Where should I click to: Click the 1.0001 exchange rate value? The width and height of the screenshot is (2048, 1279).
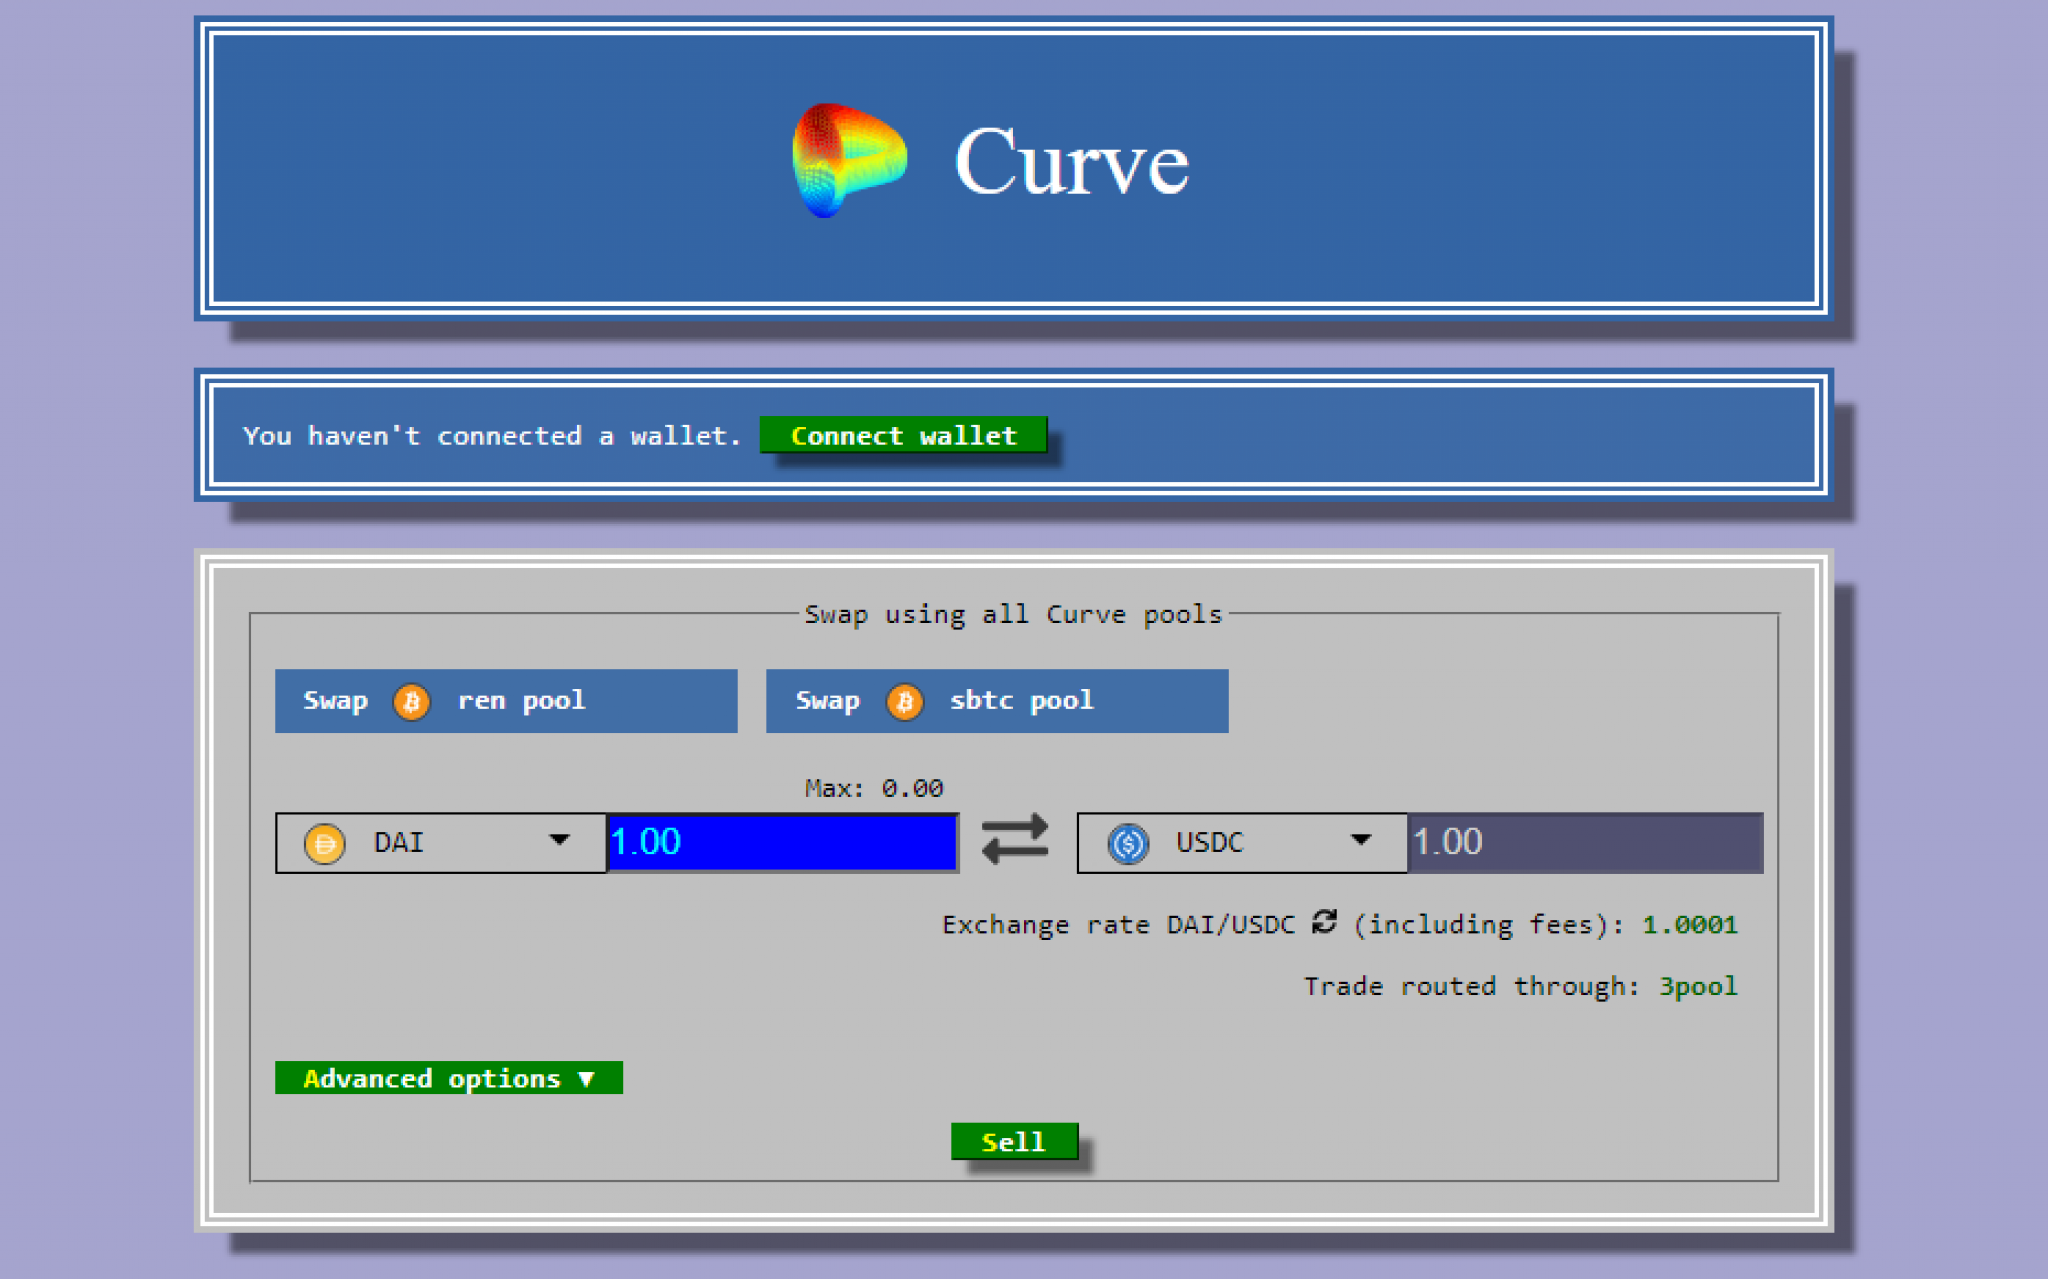tap(1689, 924)
